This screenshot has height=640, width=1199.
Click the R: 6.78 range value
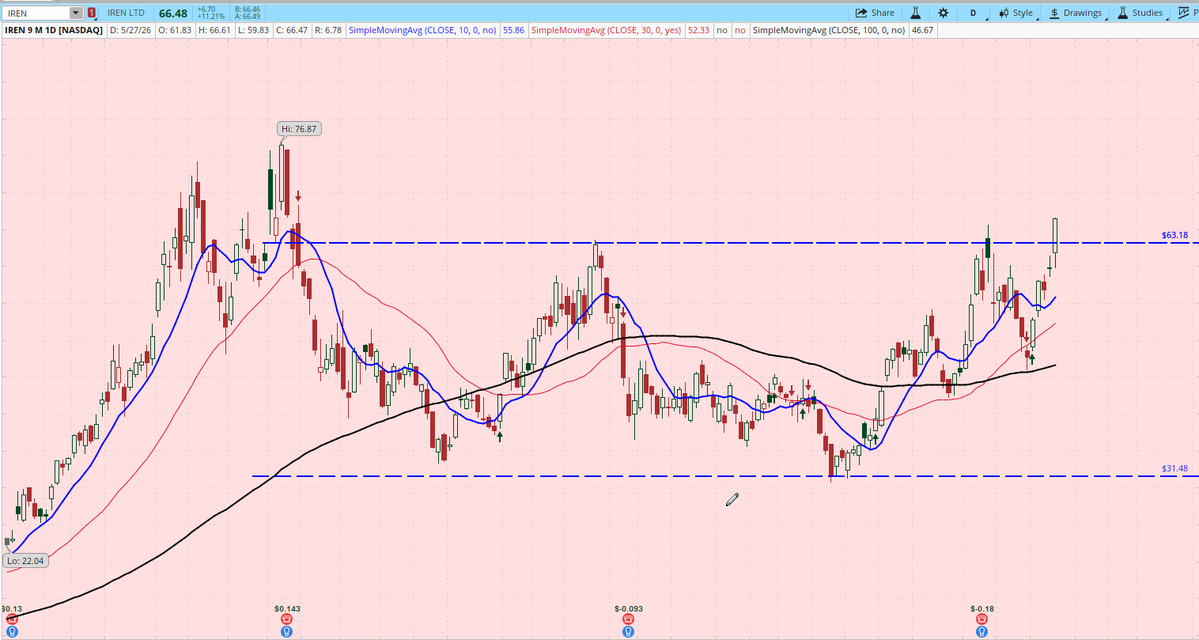(328, 31)
